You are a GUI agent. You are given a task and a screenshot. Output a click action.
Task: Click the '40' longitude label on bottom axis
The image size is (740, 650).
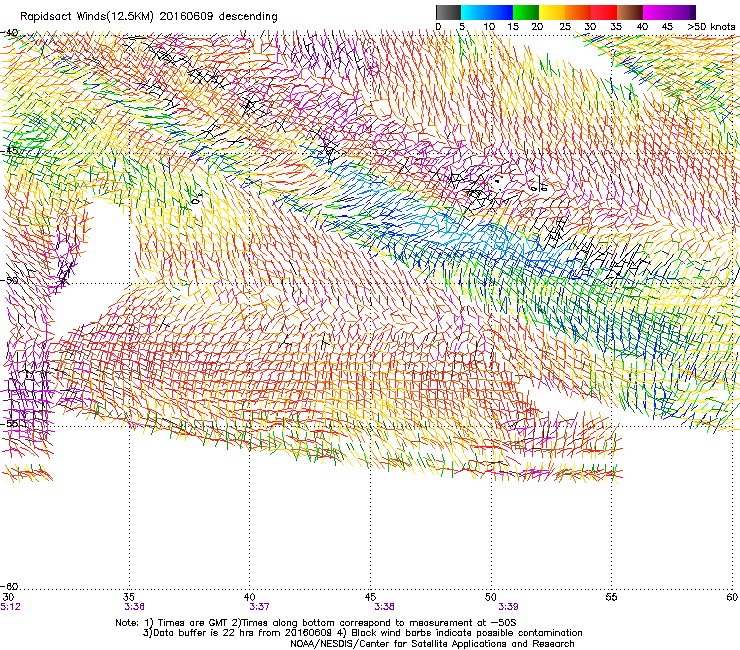pos(250,597)
